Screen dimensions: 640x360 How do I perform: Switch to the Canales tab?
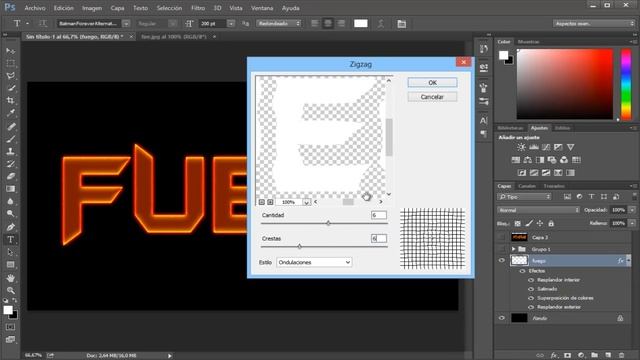pyautogui.click(x=527, y=186)
